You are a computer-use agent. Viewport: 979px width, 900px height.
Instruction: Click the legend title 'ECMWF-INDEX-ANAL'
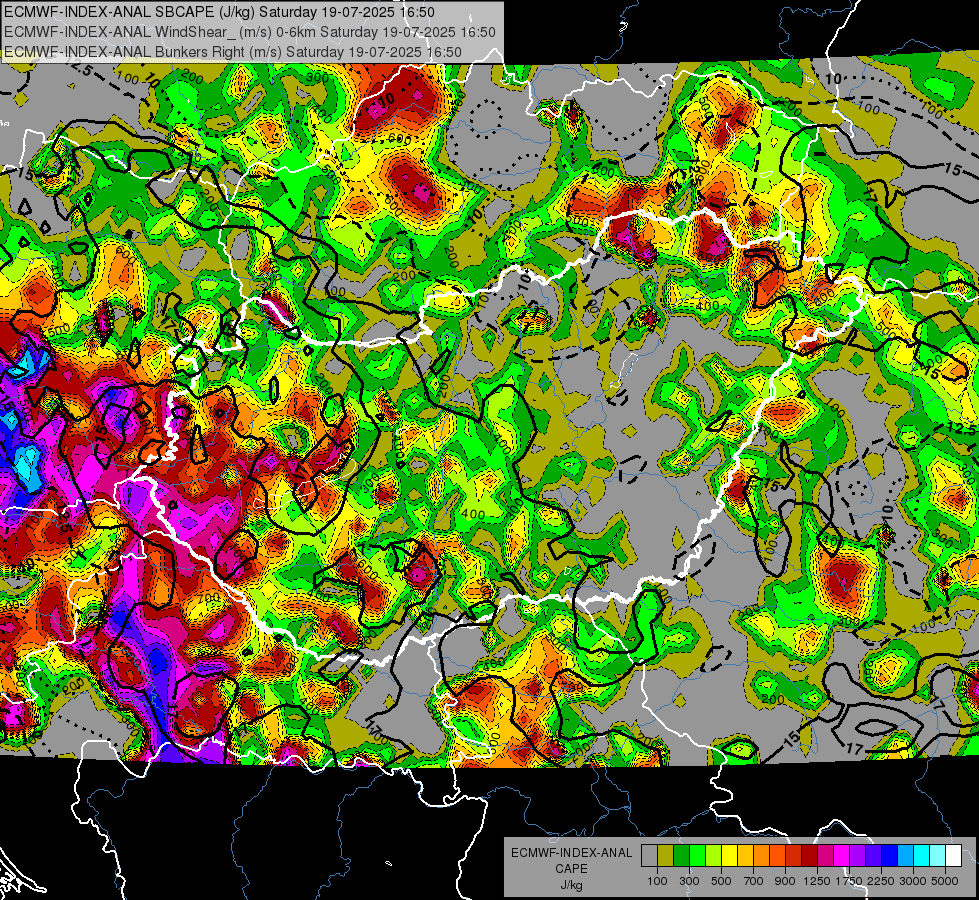[571, 853]
